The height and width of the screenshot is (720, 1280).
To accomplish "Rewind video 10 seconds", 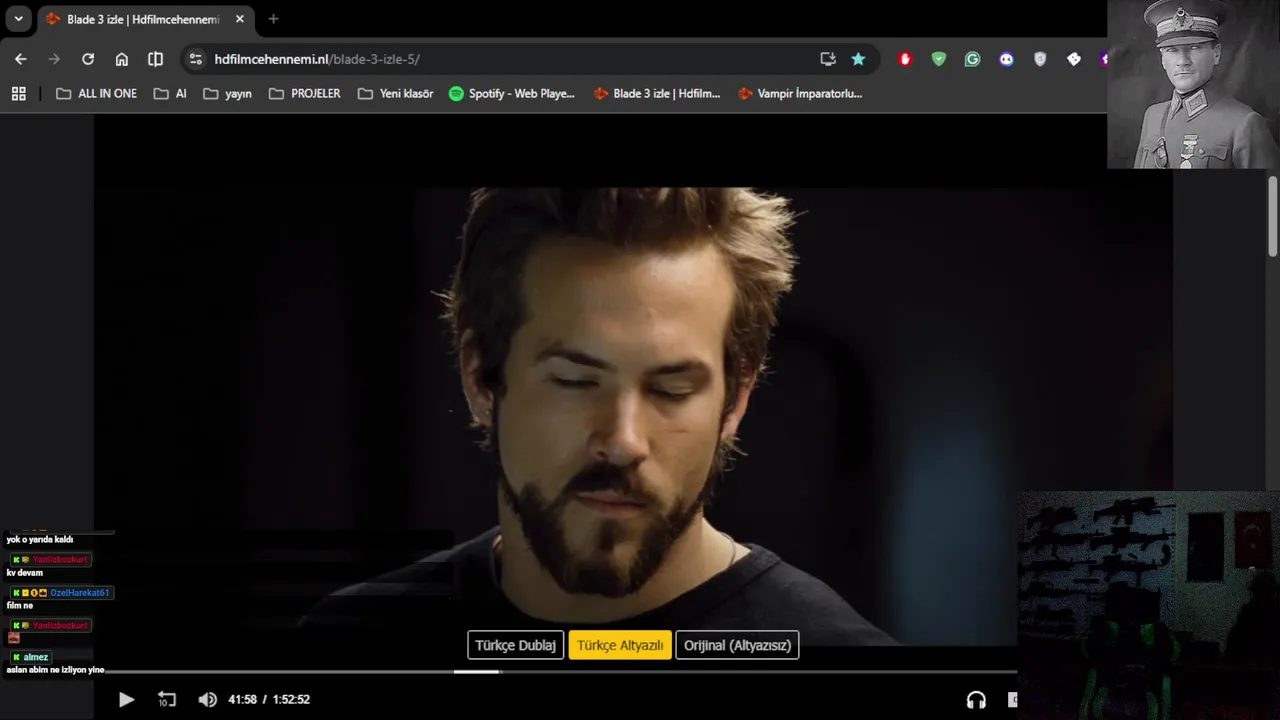I will pos(167,700).
